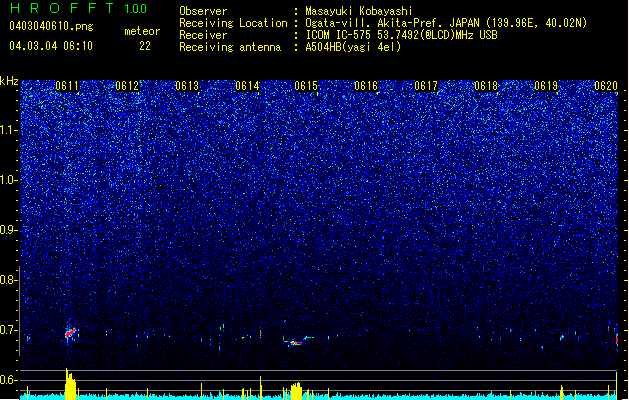Click the 0611 time marker
The width and height of the screenshot is (629, 400).
coord(67,86)
